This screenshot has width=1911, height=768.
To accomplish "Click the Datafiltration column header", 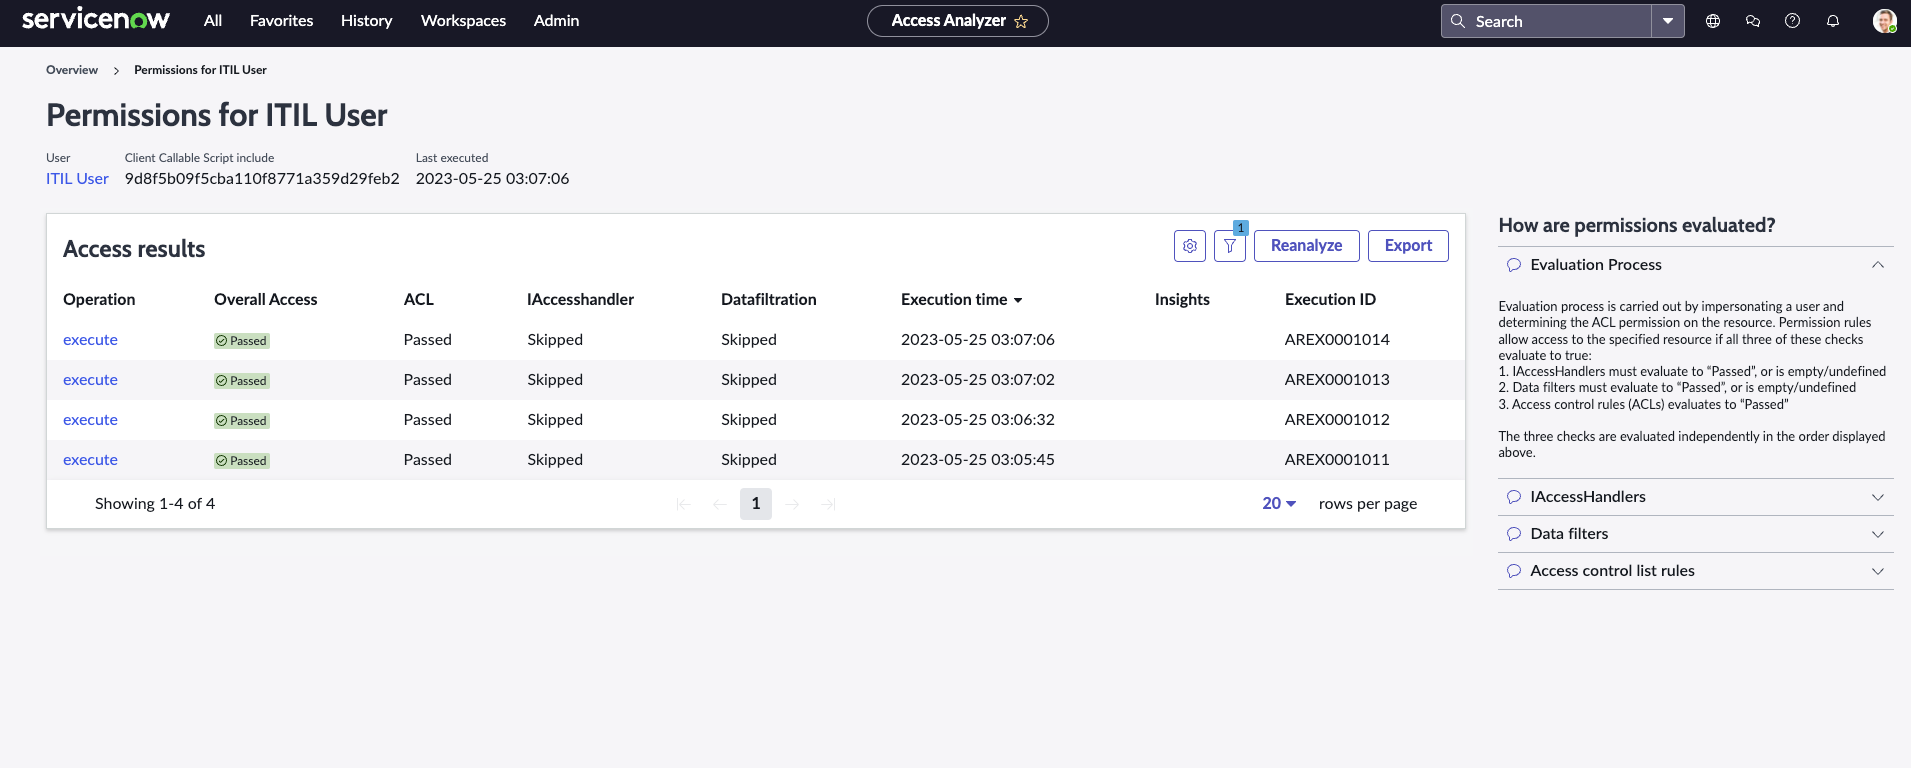I will (769, 300).
